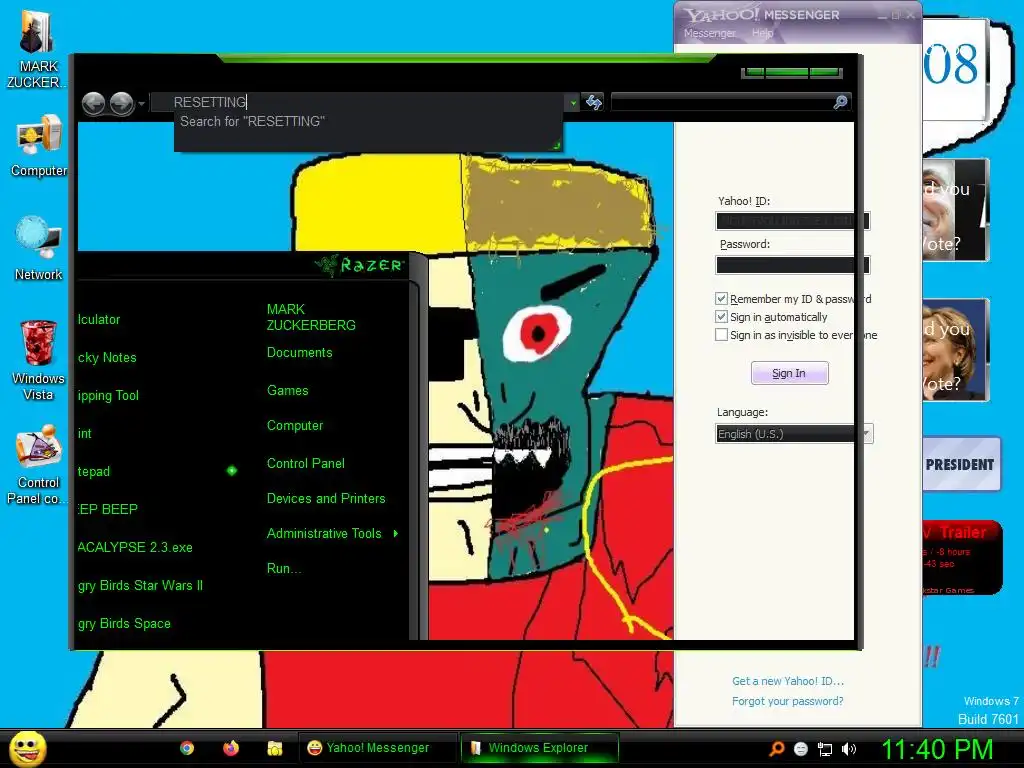Screen dimensions: 1024x768
Task: Open the Help menu in Yahoo Messenger
Action: pyautogui.click(x=762, y=33)
